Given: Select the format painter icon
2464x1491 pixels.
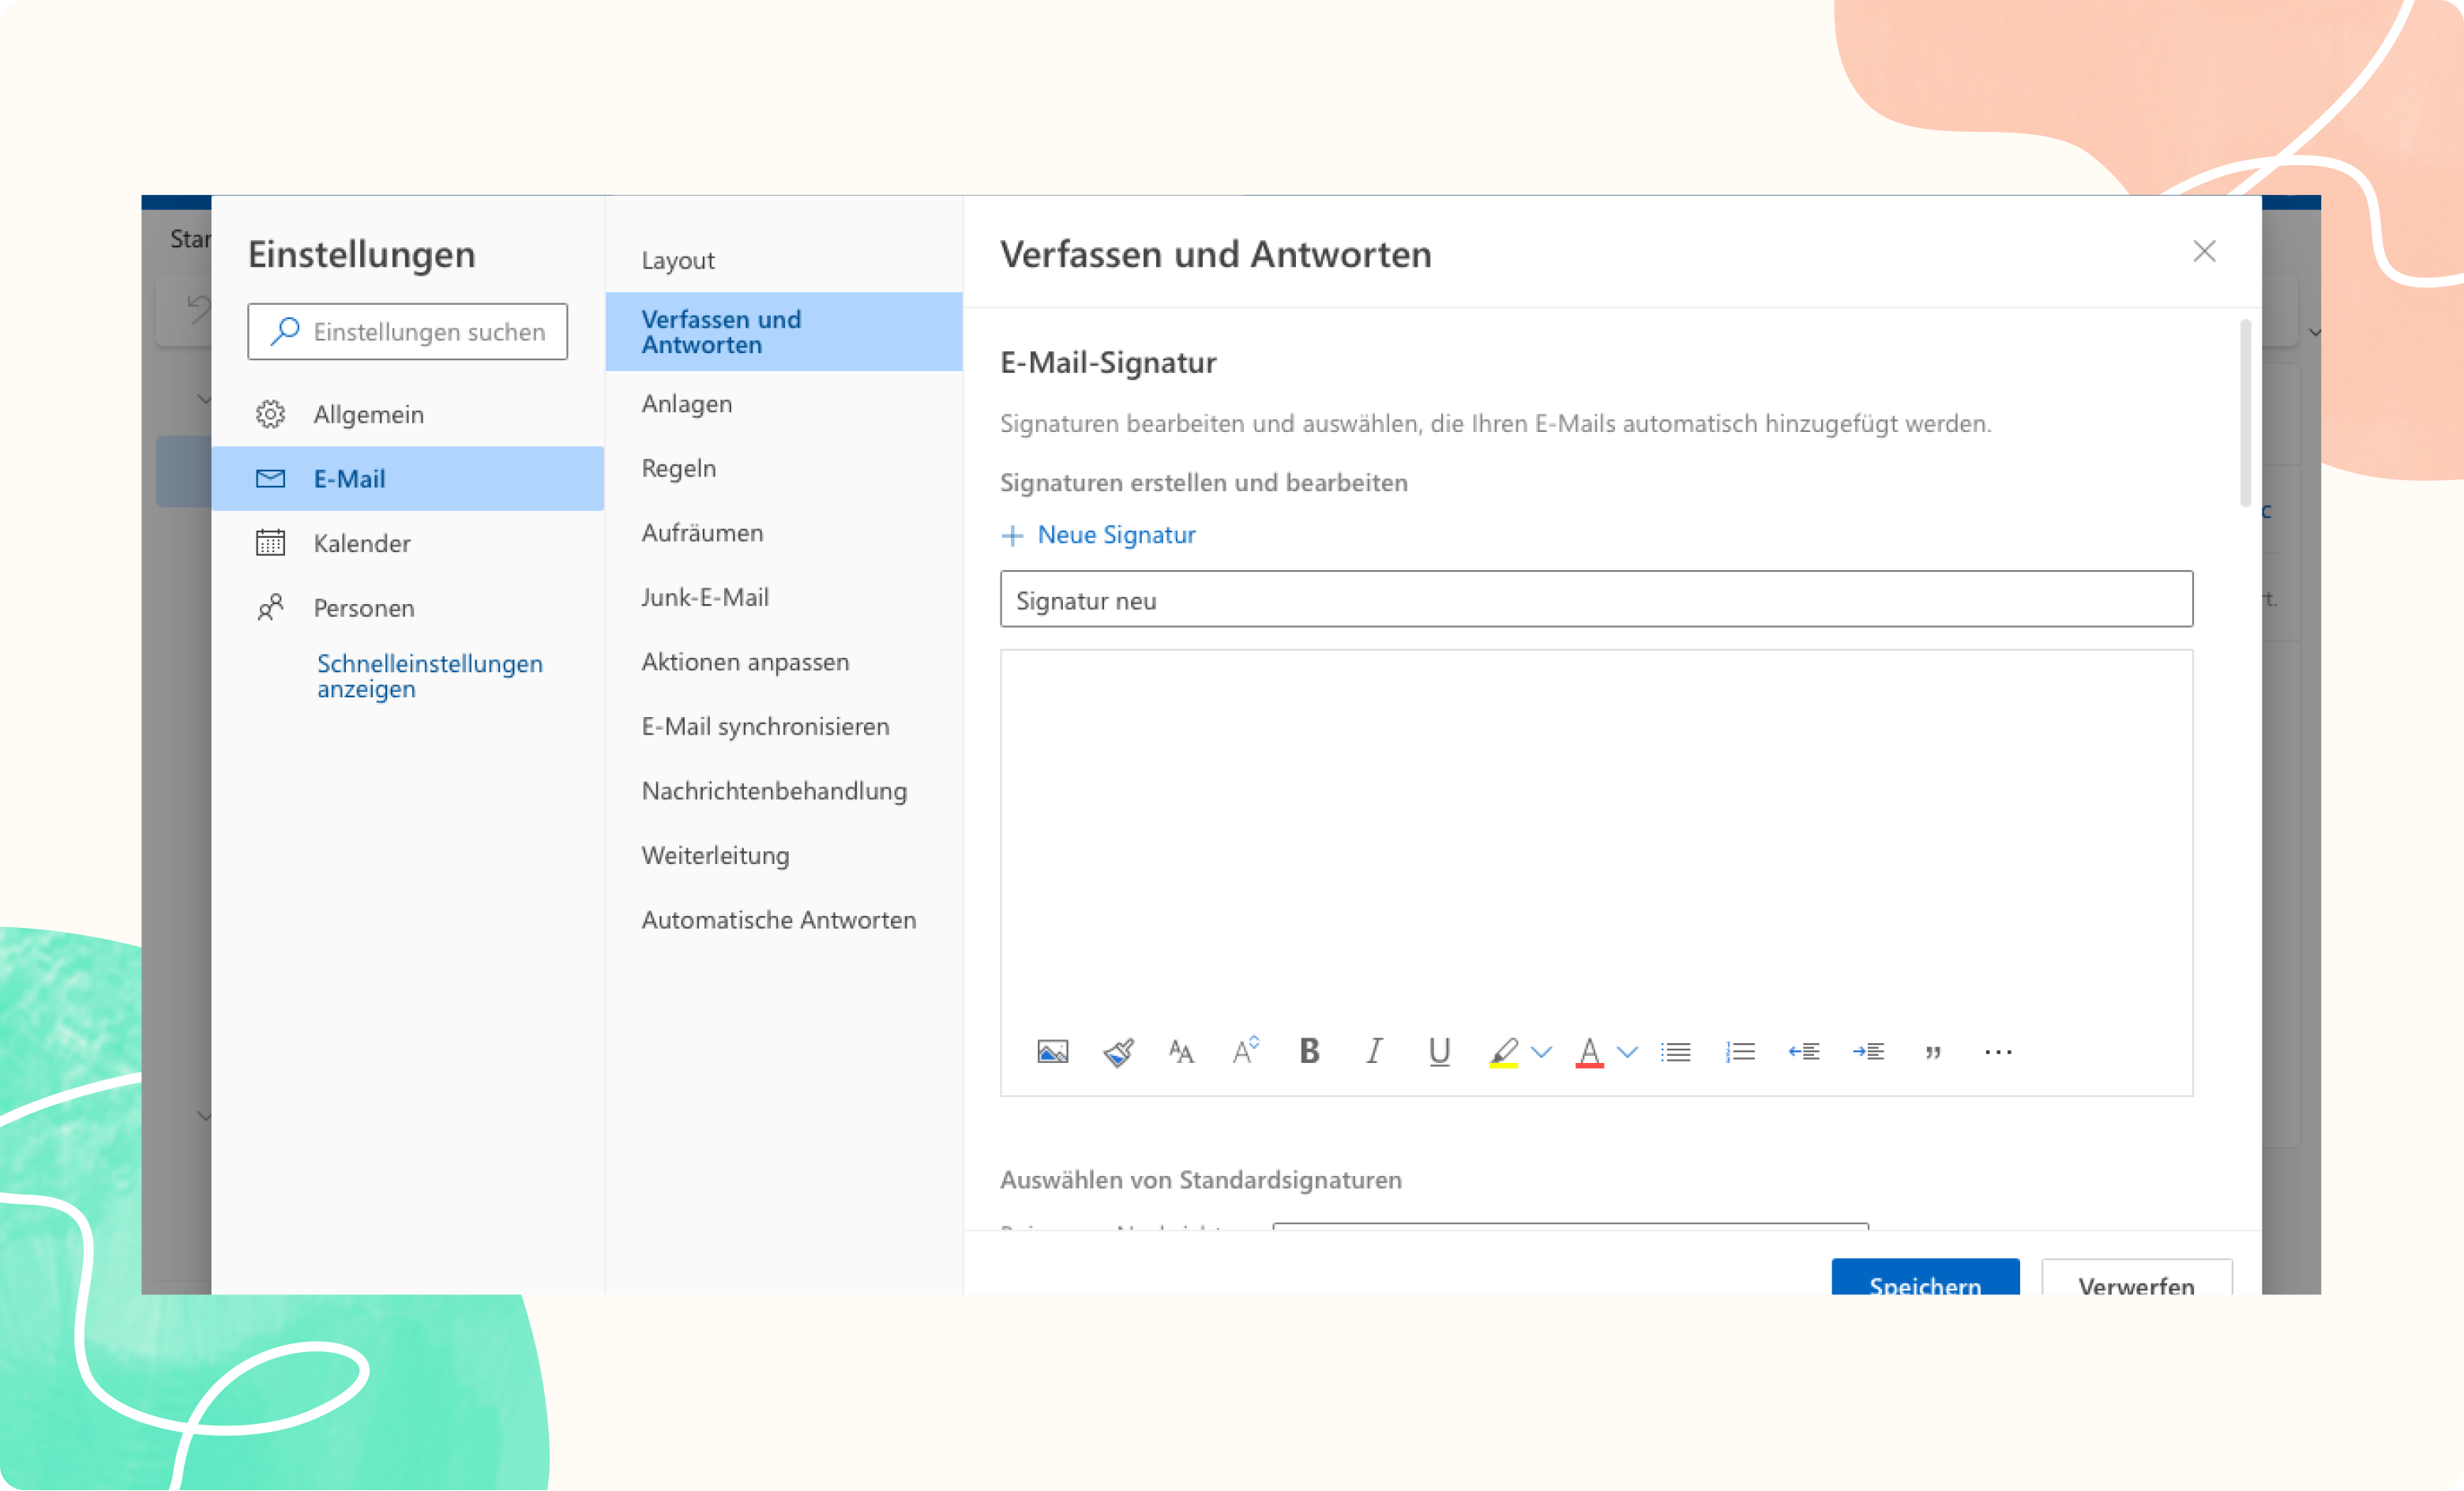Looking at the screenshot, I should tap(1117, 1051).
